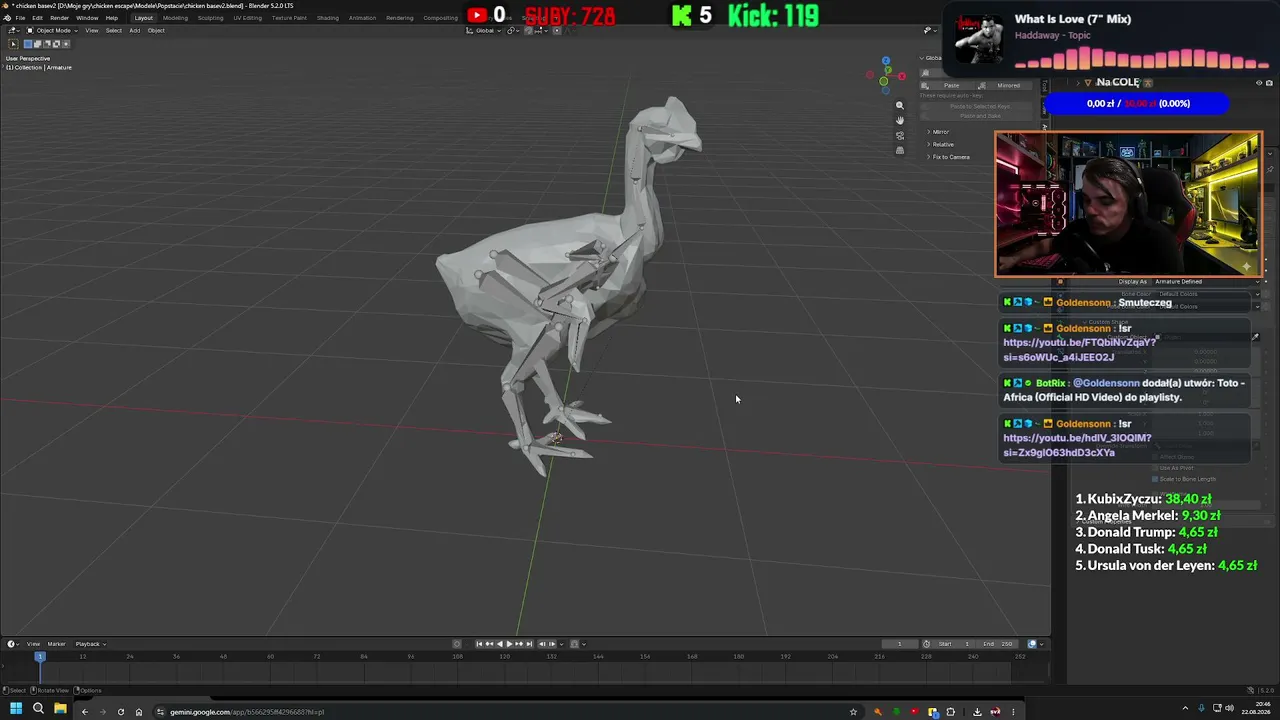The height and width of the screenshot is (720, 1280).
Task: Open Windows taskbar search
Action: (38, 709)
